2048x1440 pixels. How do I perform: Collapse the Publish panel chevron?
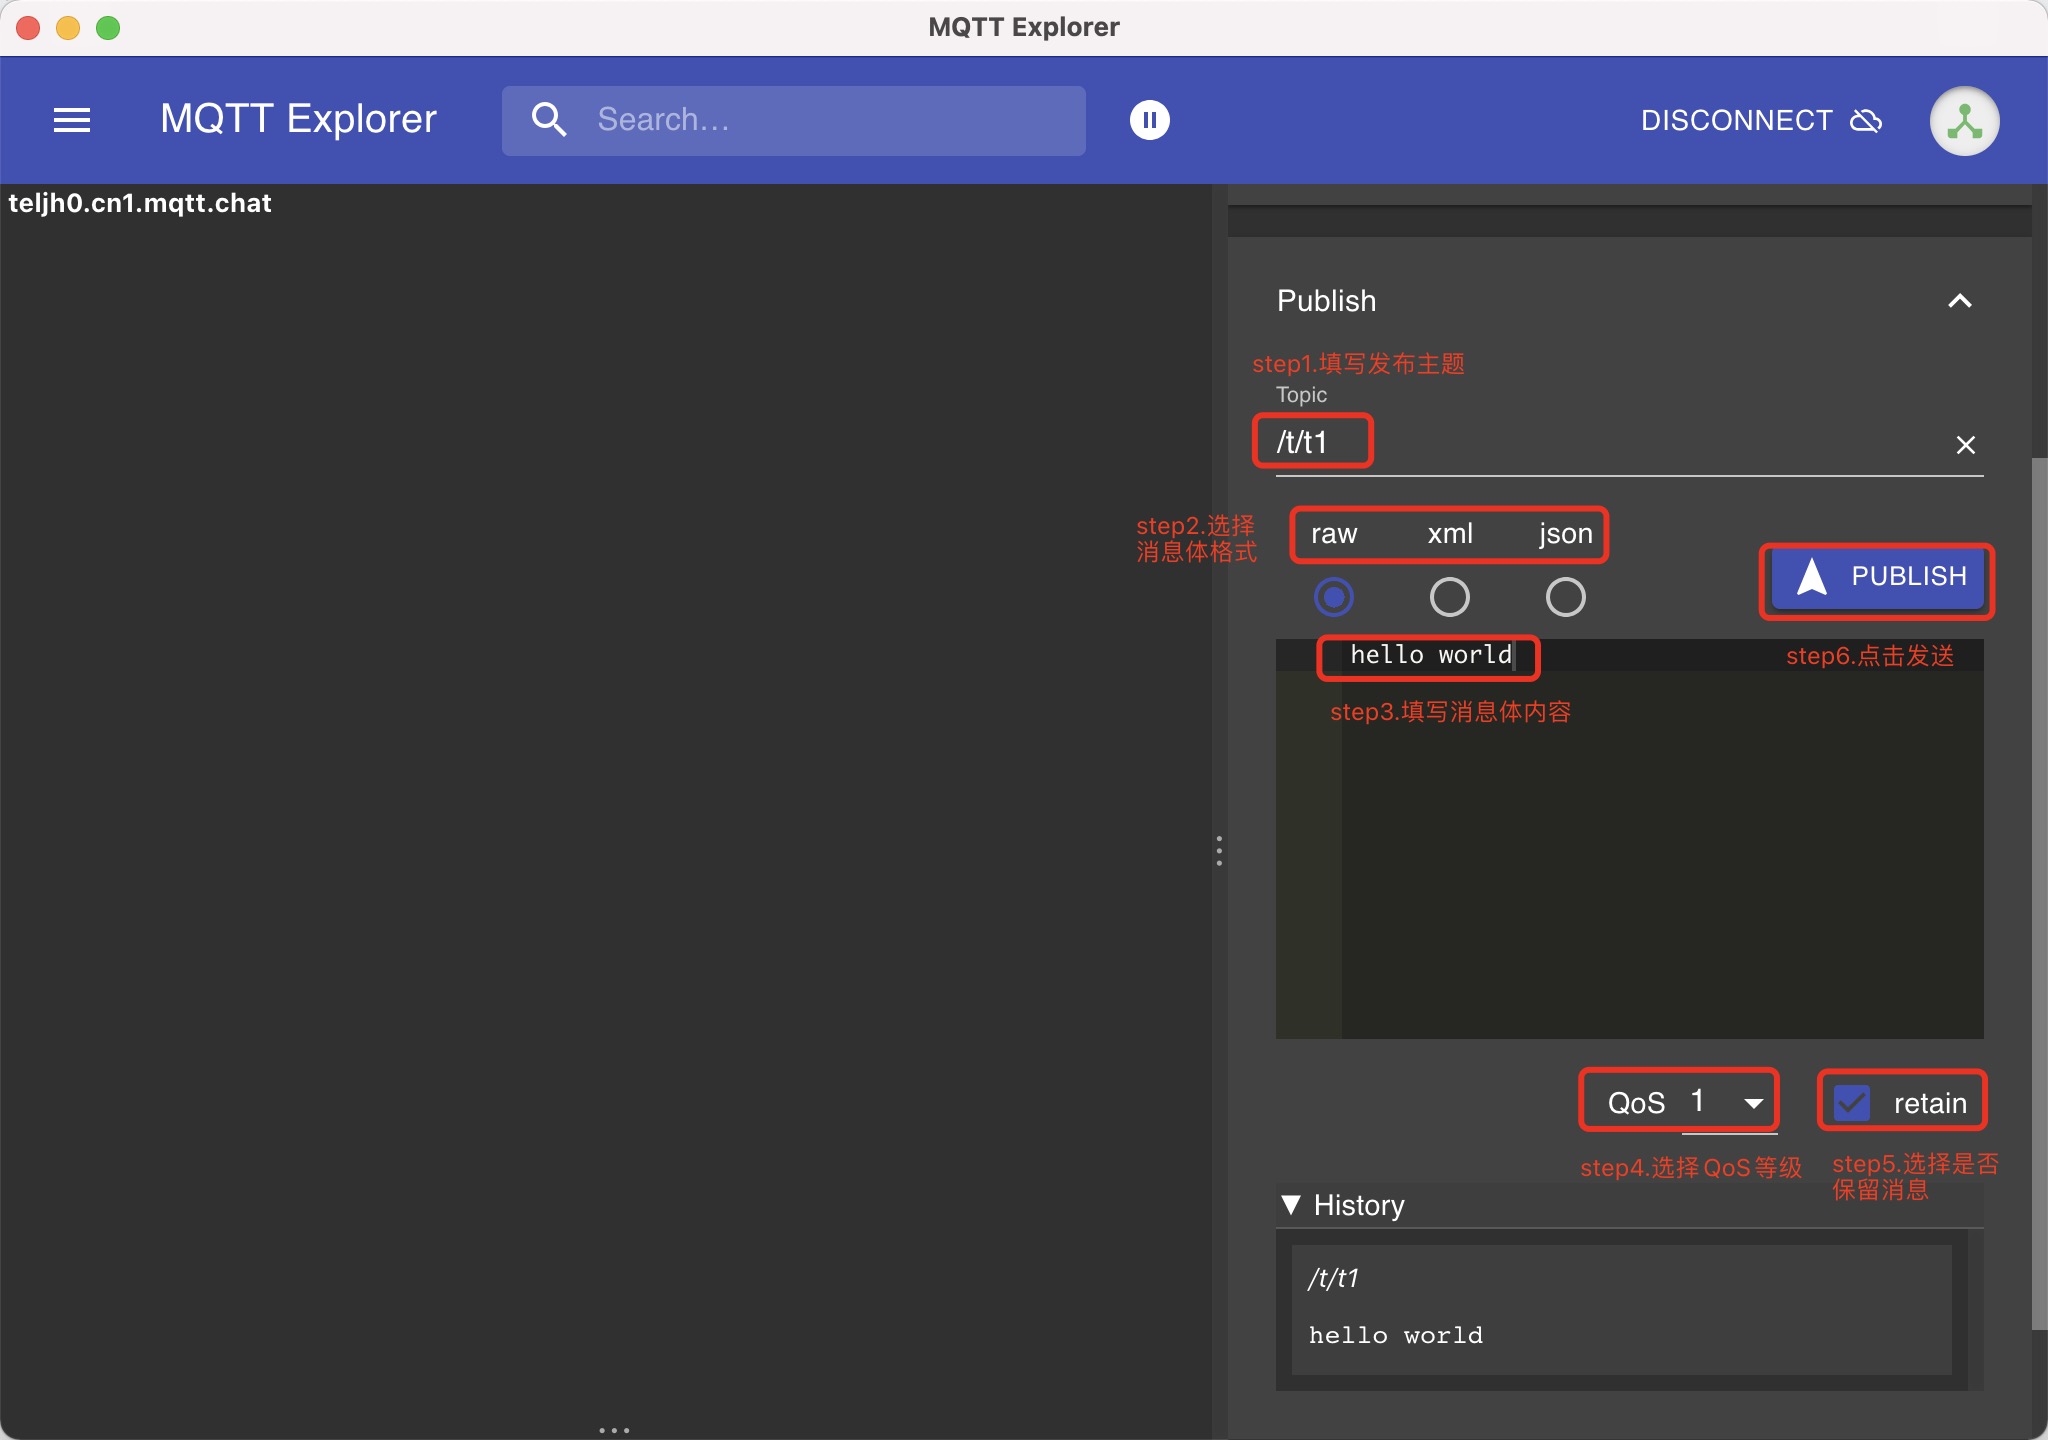tap(1960, 301)
